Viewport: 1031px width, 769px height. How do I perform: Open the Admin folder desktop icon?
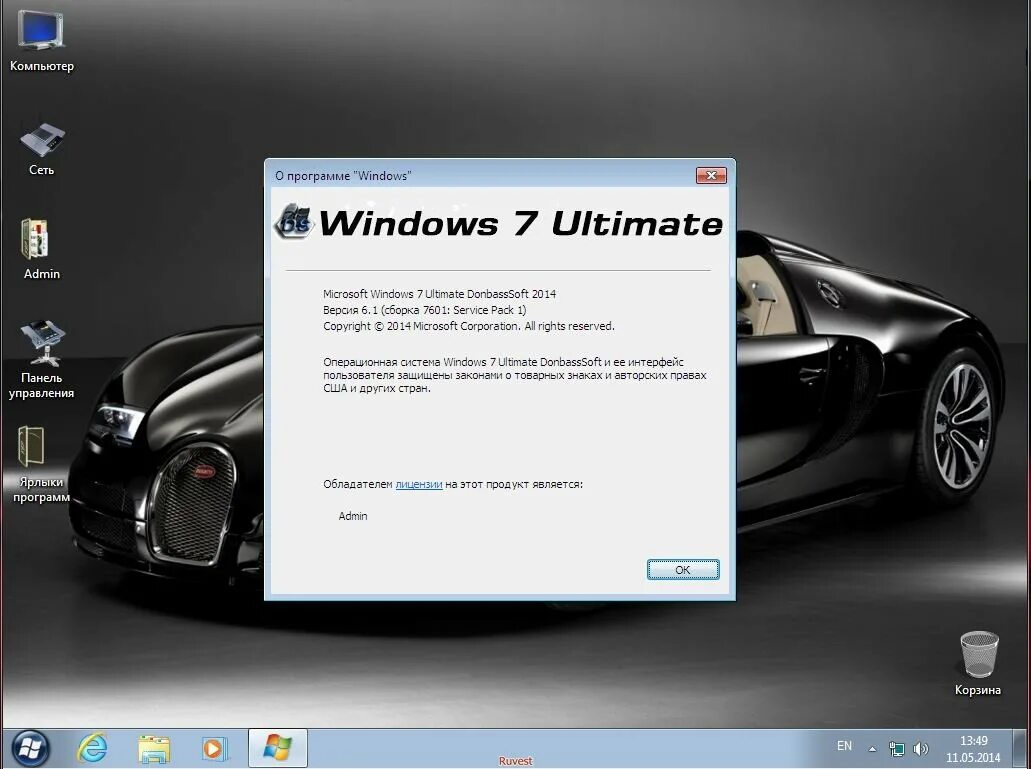[x=41, y=248]
